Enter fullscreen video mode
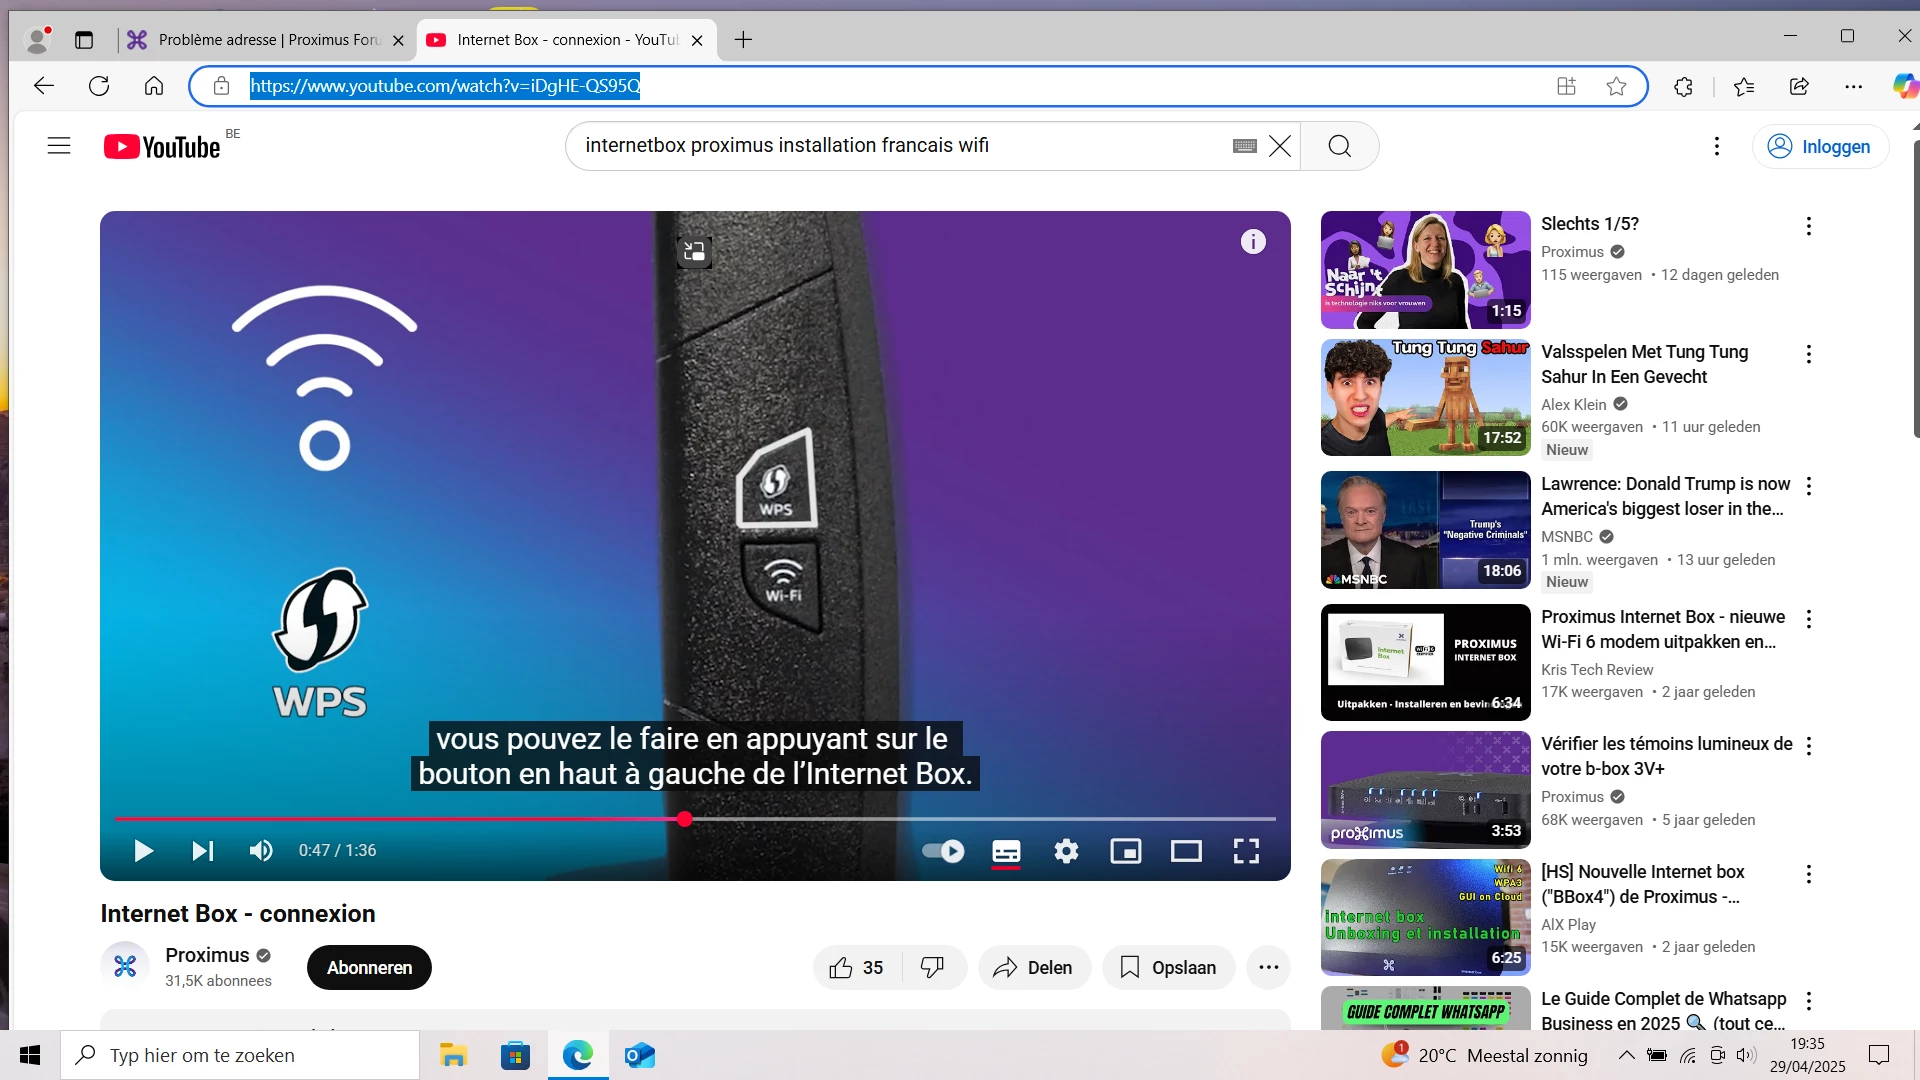The height and width of the screenshot is (1080, 1920). pos(1246,851)
